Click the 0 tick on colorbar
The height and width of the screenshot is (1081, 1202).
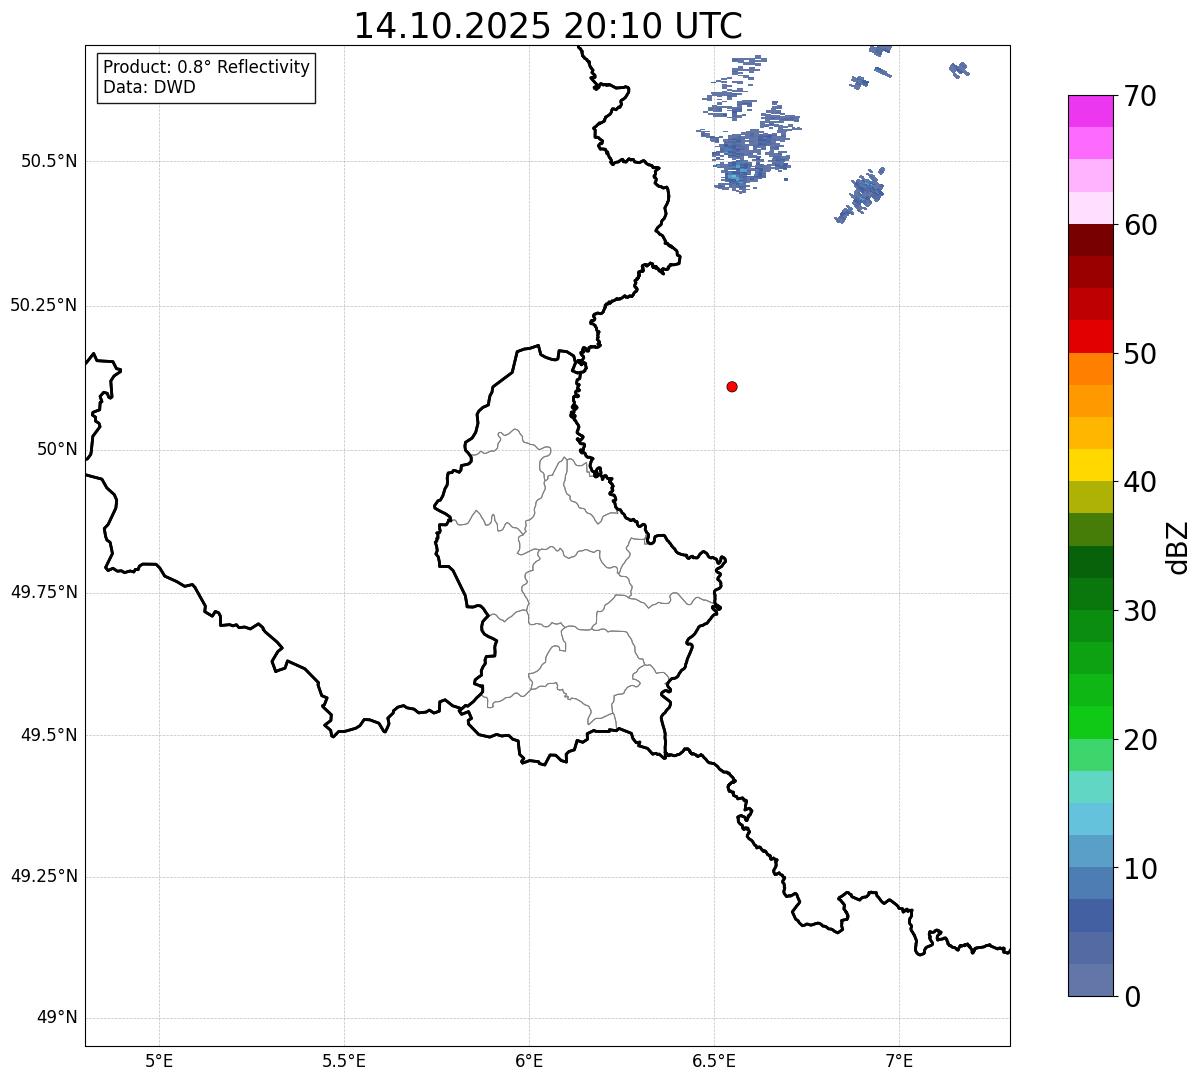1131,997
